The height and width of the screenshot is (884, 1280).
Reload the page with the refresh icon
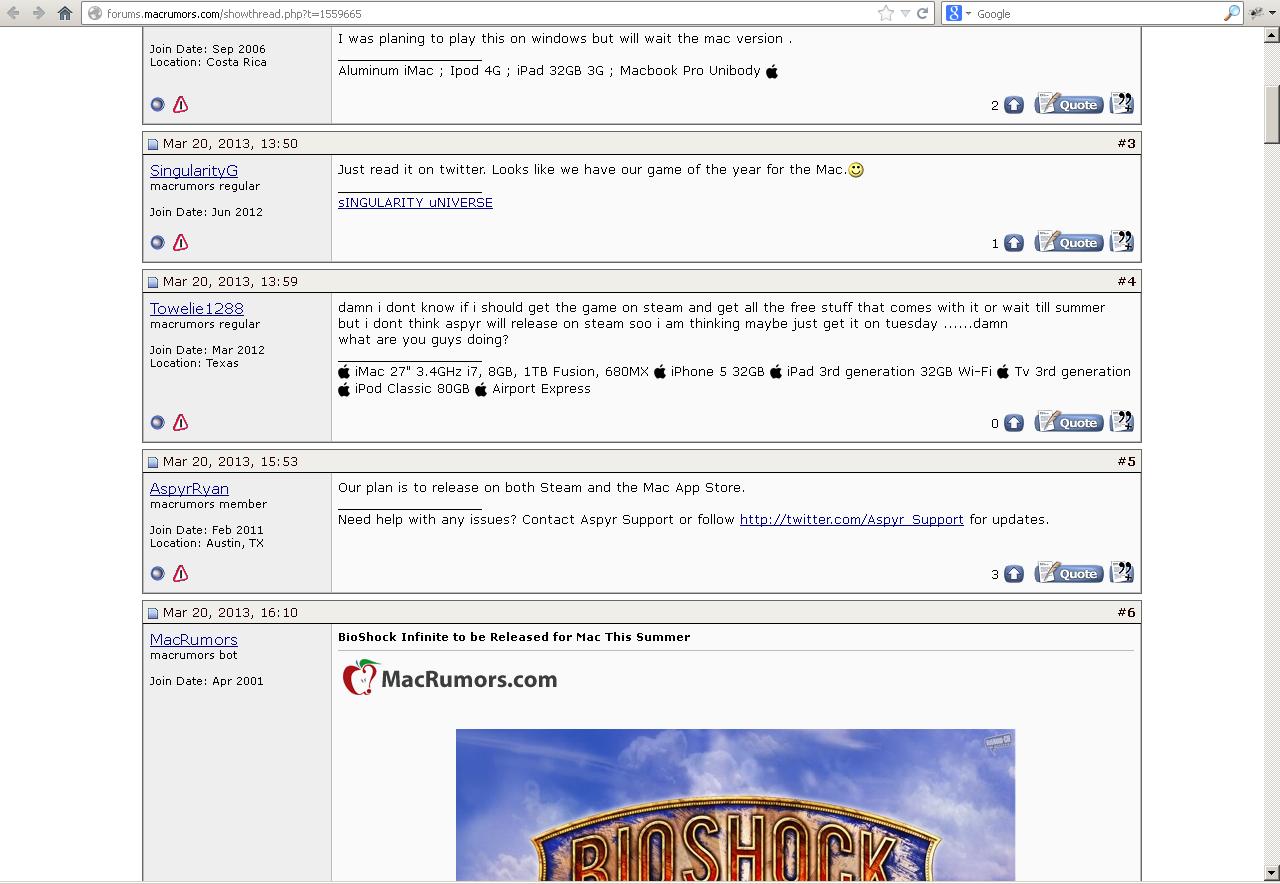923,13
